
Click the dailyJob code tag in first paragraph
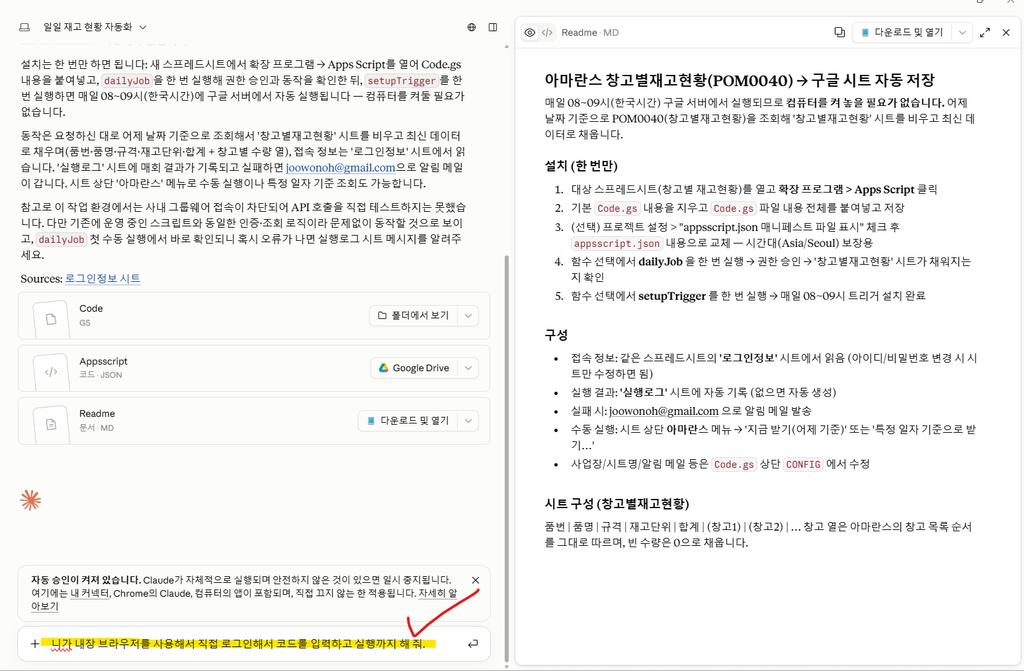(127, 80)
